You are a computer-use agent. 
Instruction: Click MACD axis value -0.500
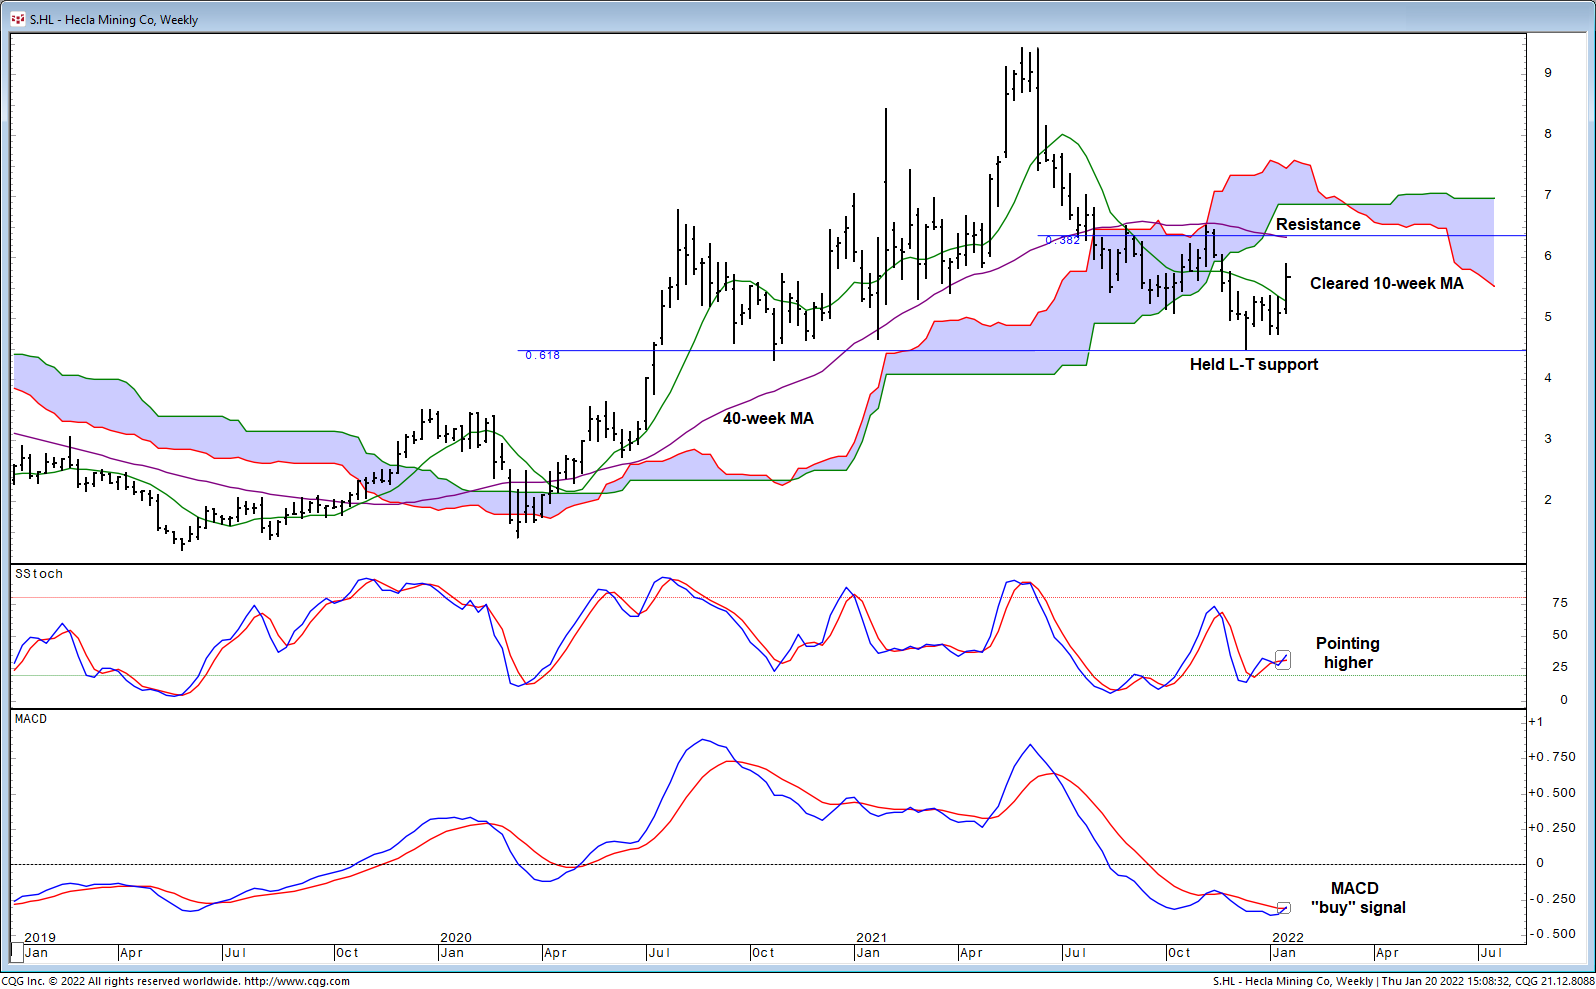(1552, 934)
